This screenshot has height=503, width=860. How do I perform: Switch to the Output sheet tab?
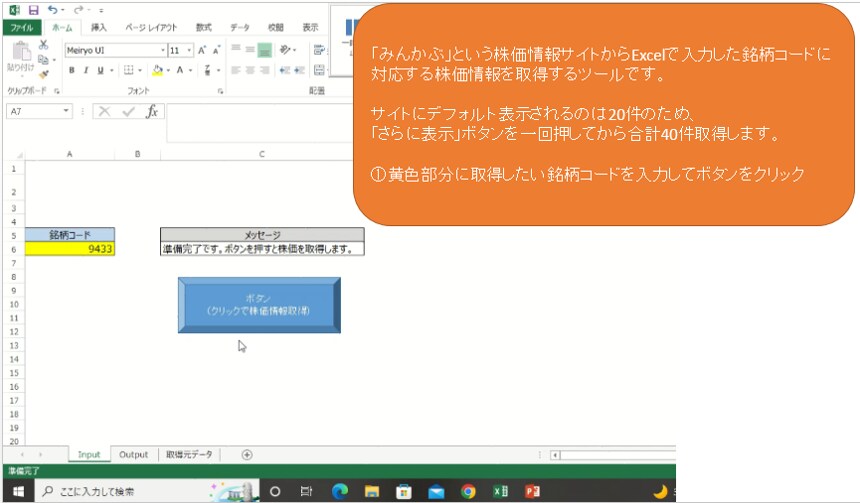[x=133, y=455]
